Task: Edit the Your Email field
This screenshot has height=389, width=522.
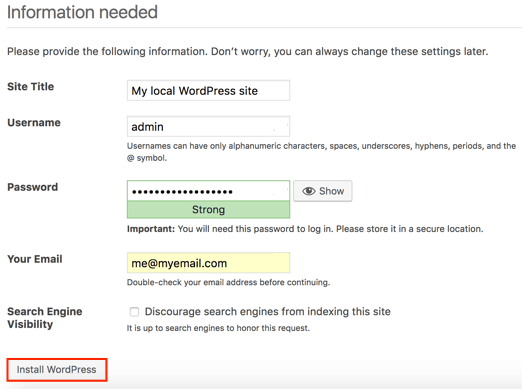Action: point(208,263)
